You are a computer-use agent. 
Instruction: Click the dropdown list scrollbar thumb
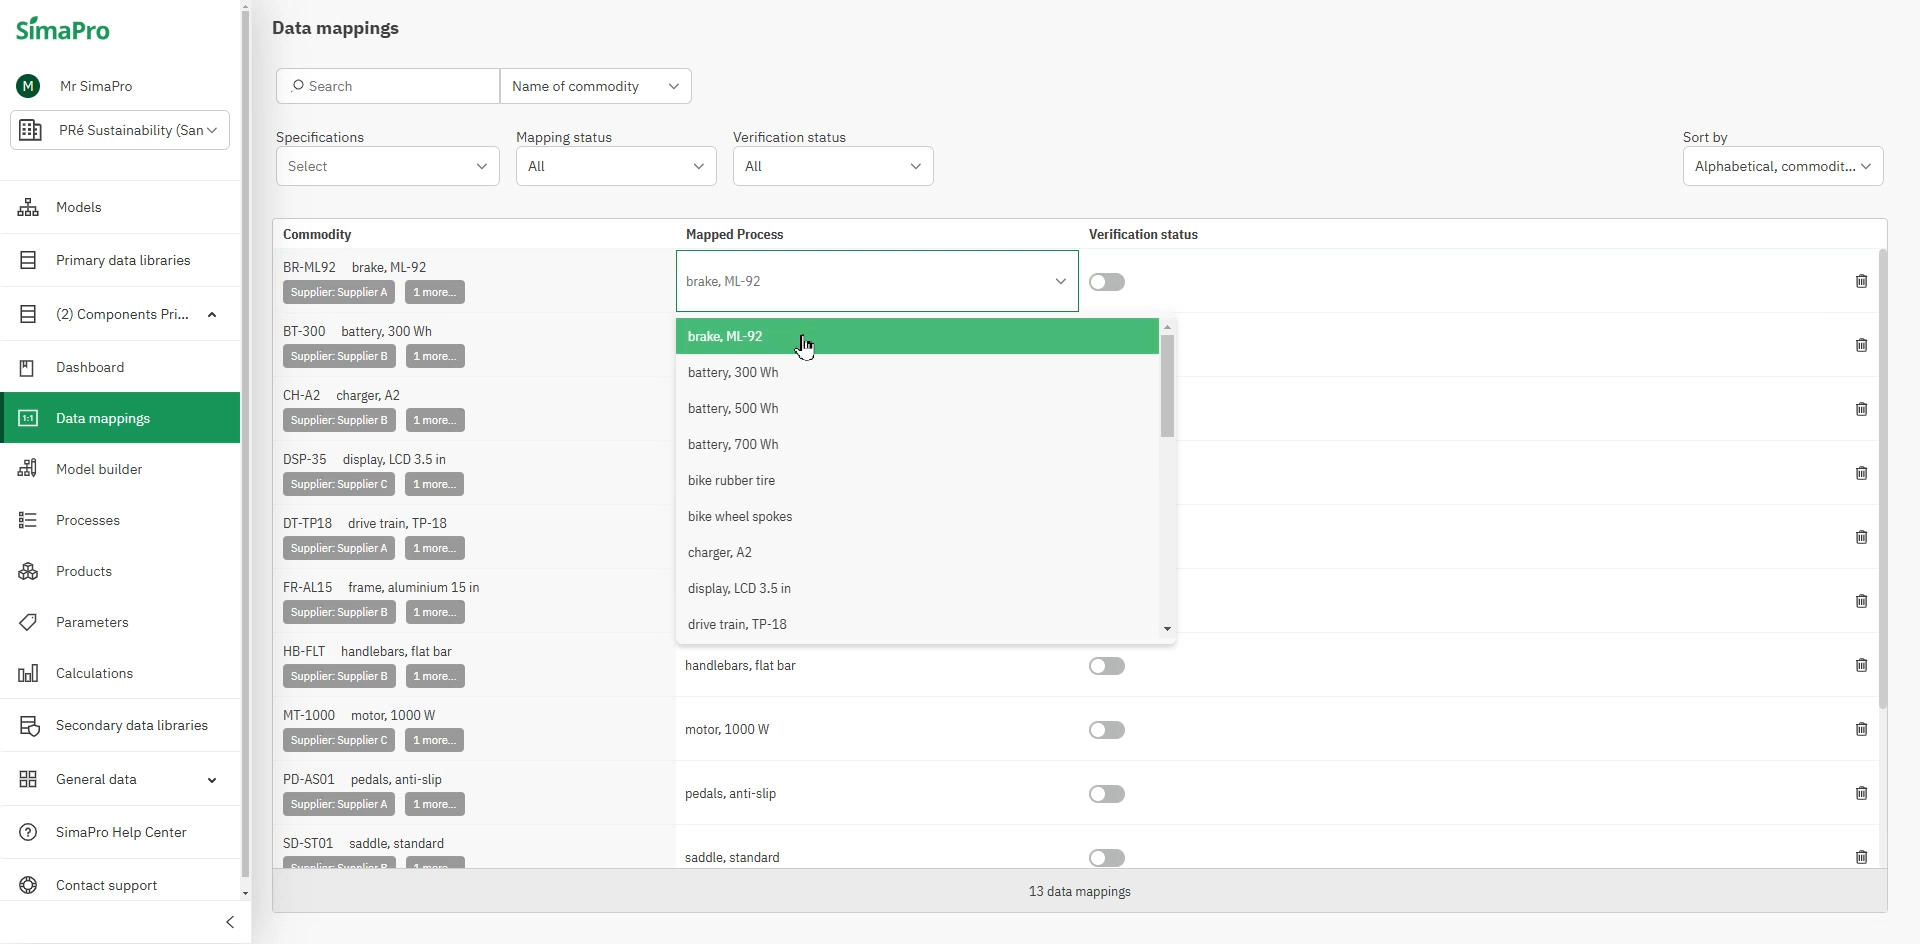[x=1167, y=385]
